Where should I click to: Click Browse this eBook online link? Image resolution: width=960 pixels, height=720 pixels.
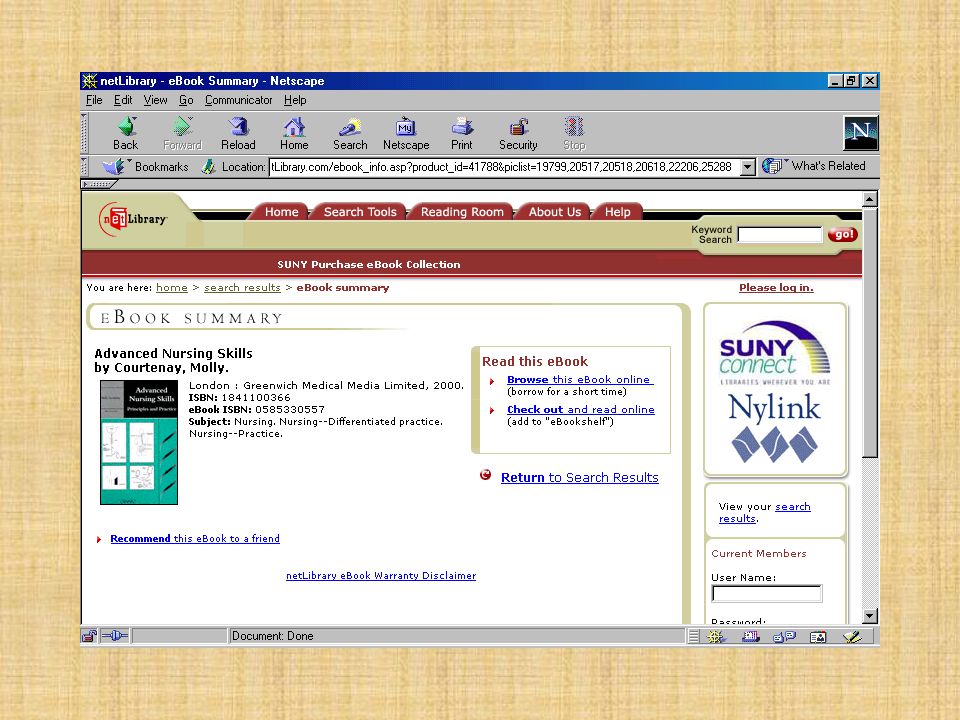[580, 380]
